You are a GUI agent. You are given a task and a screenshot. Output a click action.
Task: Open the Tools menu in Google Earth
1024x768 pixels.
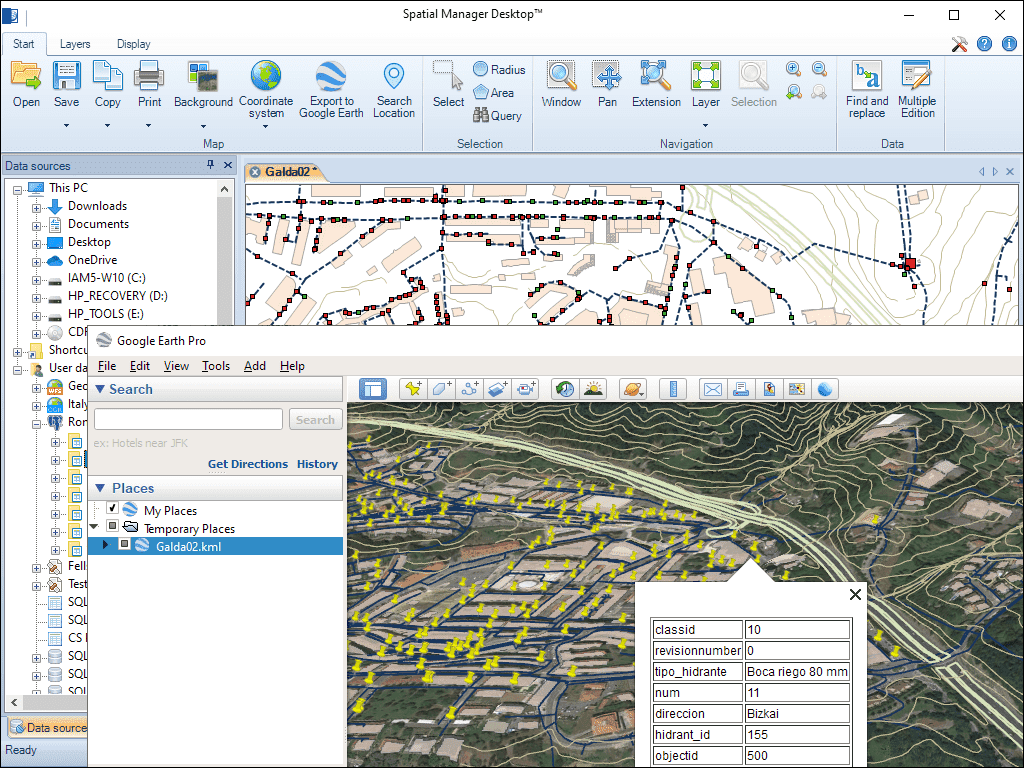coord(216,366)
